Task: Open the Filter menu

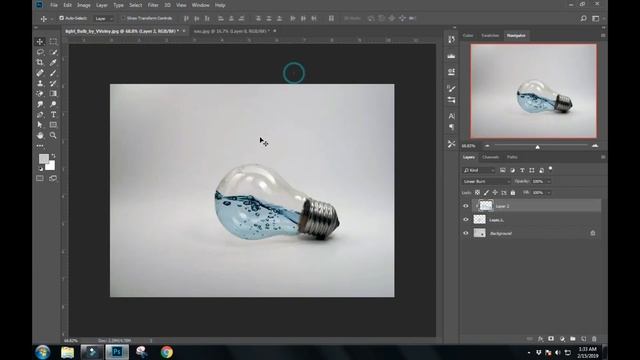Action: click(153, 5)
